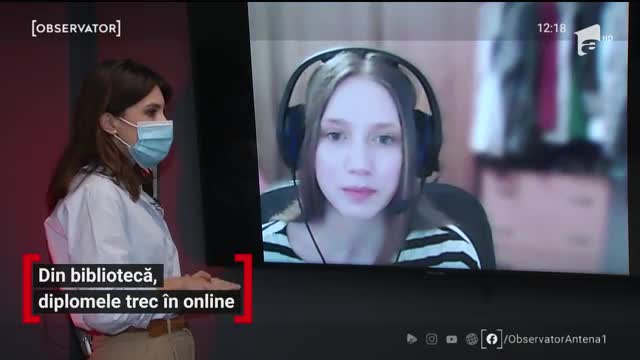Click the /ObservatorAntena1 text
This screenshot has height=360, width=640.
pos(555,339)
